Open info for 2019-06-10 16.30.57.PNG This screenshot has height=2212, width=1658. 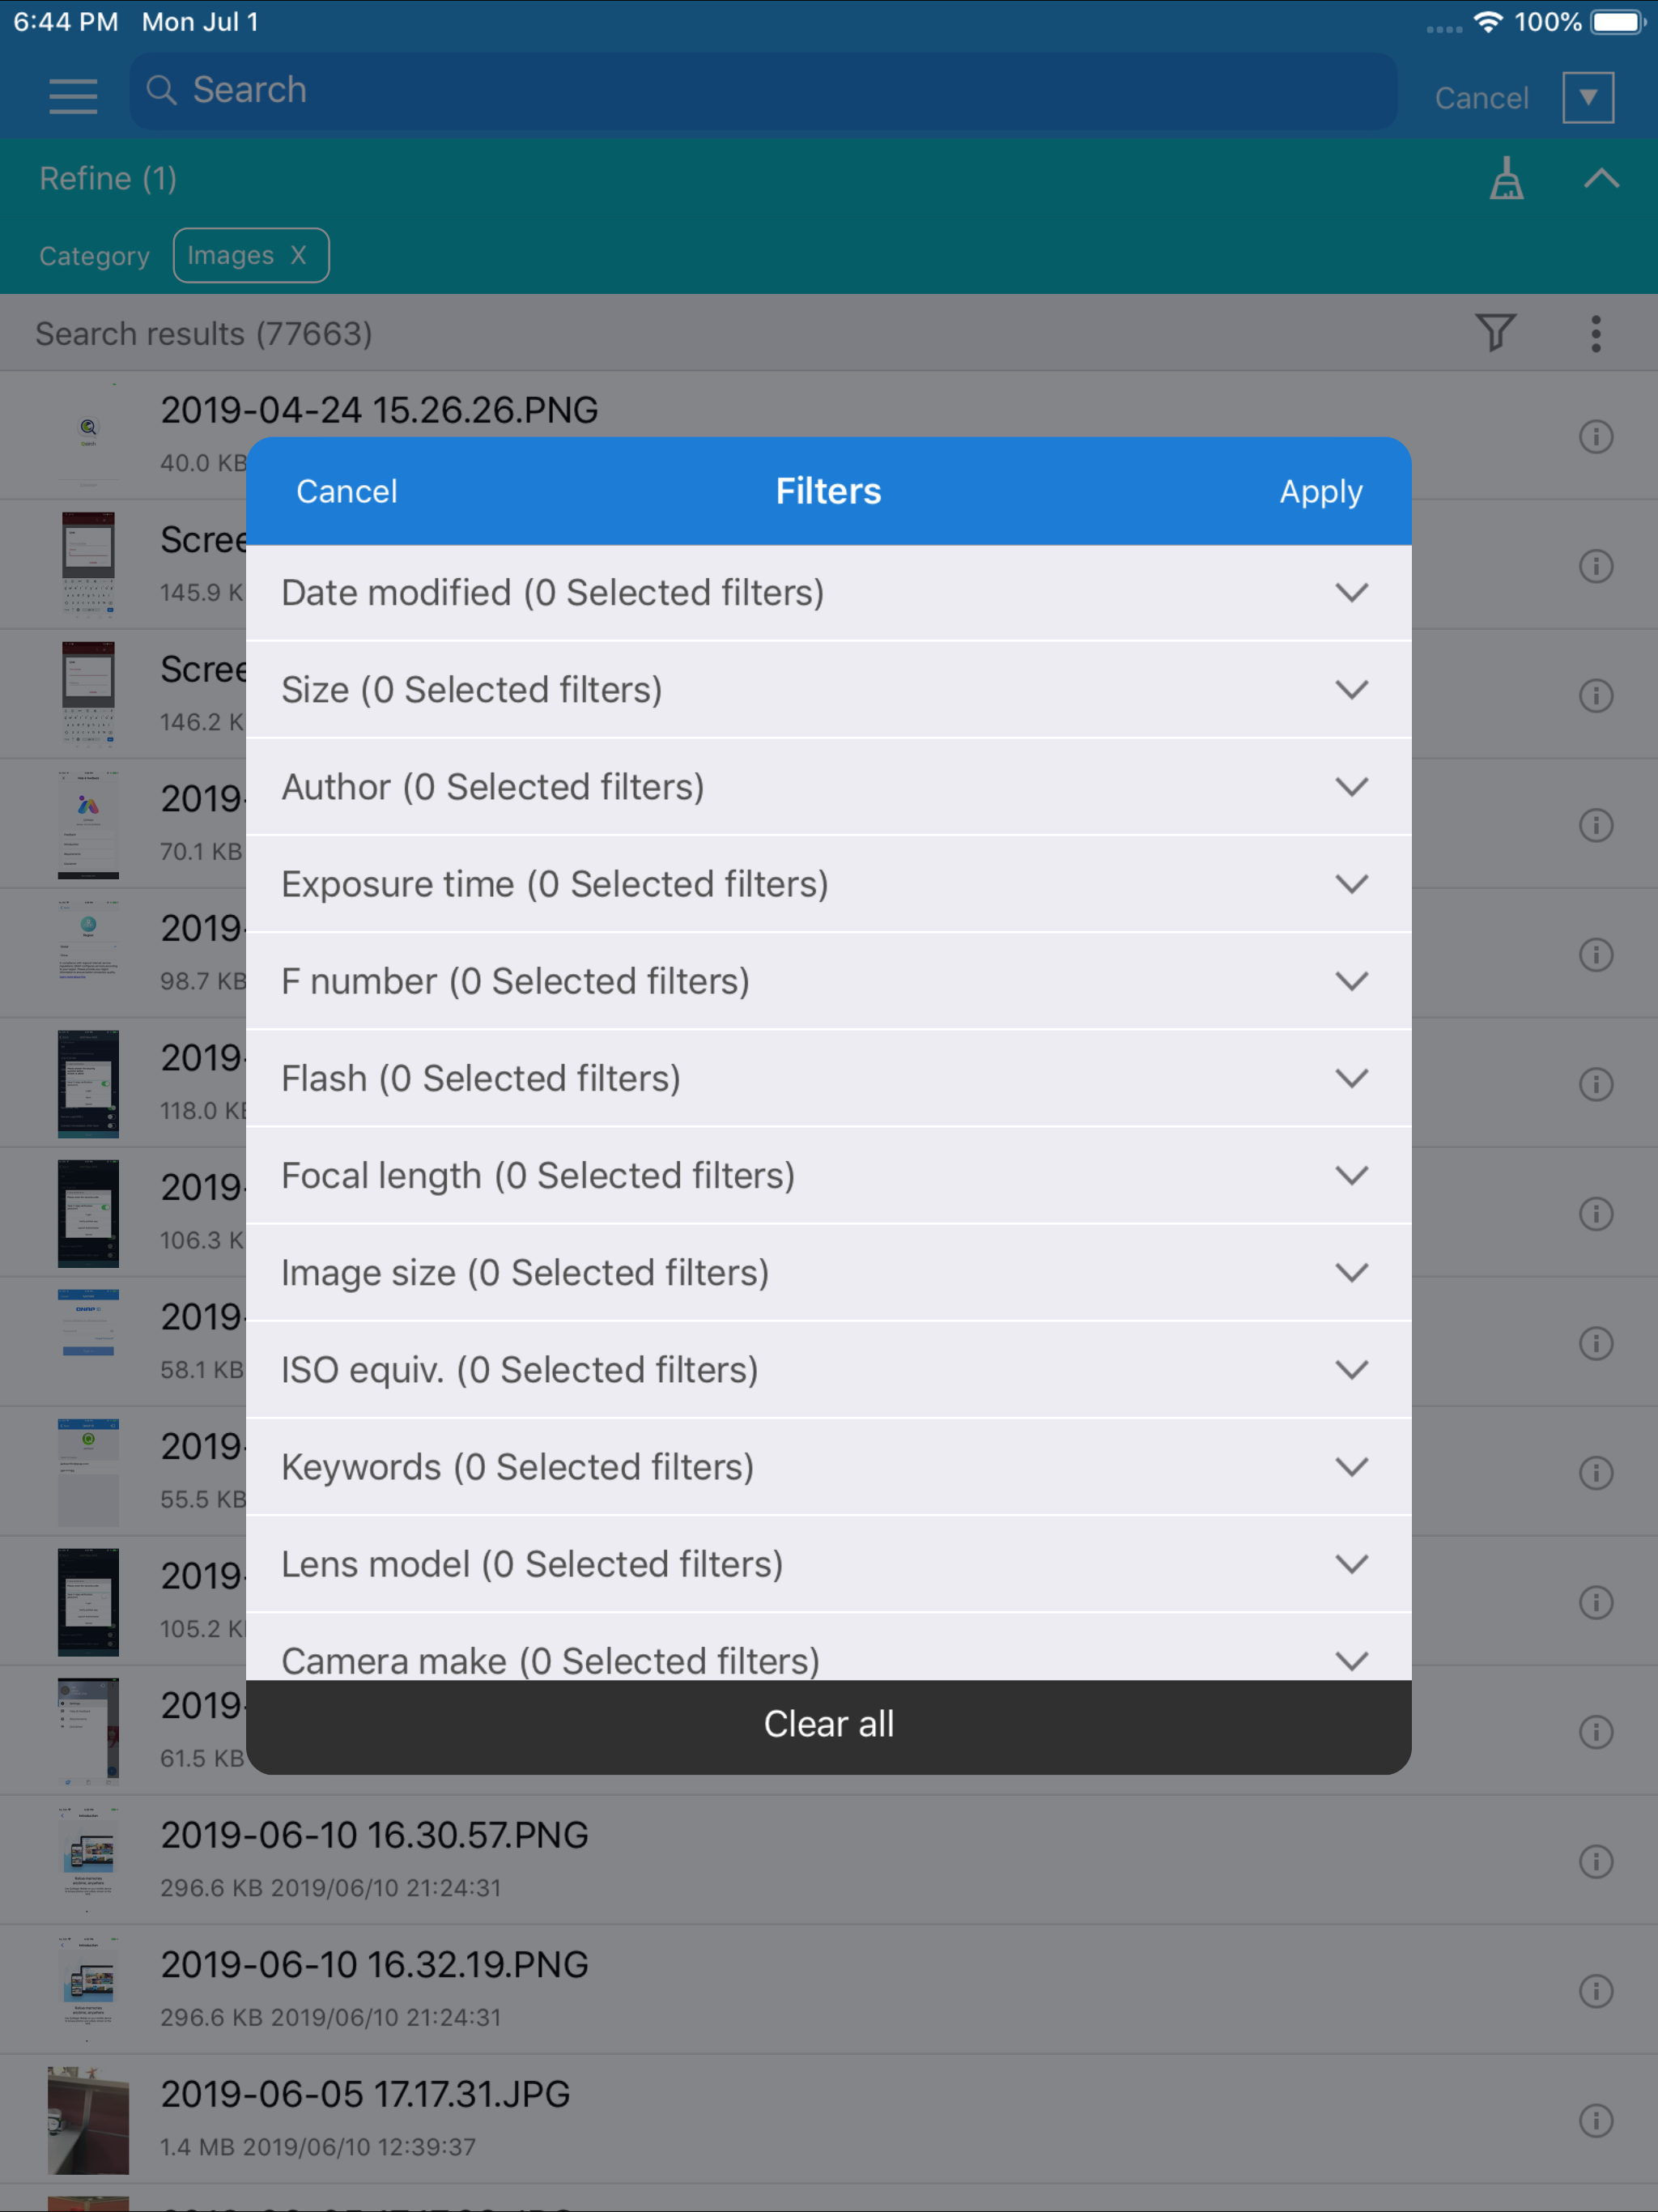tap(1596, 1861)
